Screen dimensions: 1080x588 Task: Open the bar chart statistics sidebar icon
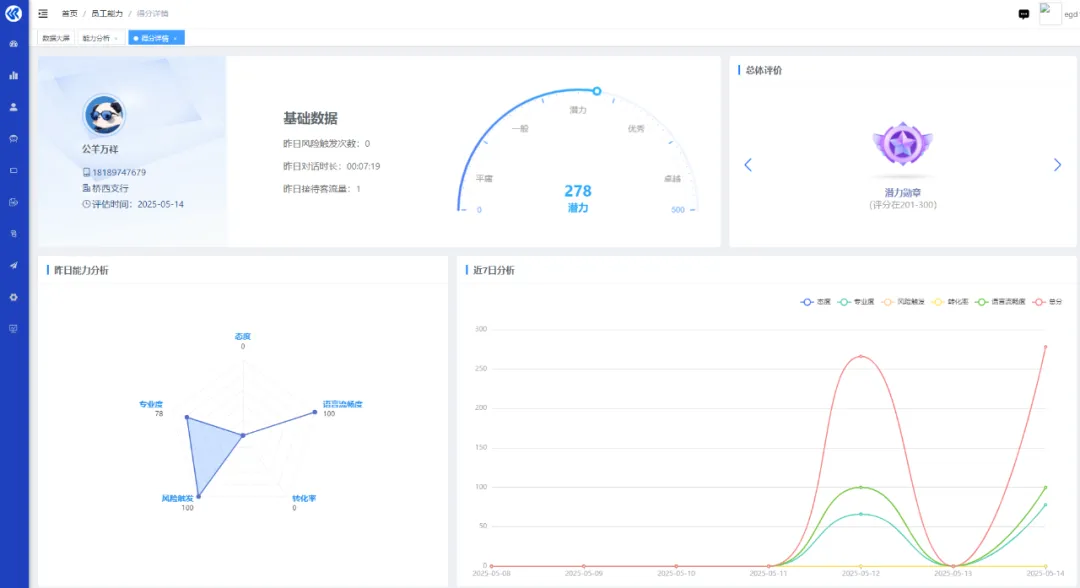[14, 75]
